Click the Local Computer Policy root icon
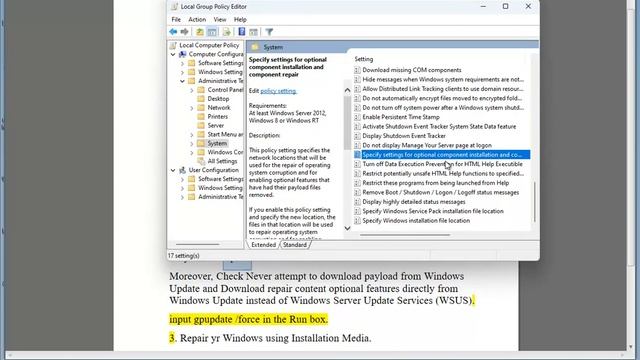 [x=173, y=45]
